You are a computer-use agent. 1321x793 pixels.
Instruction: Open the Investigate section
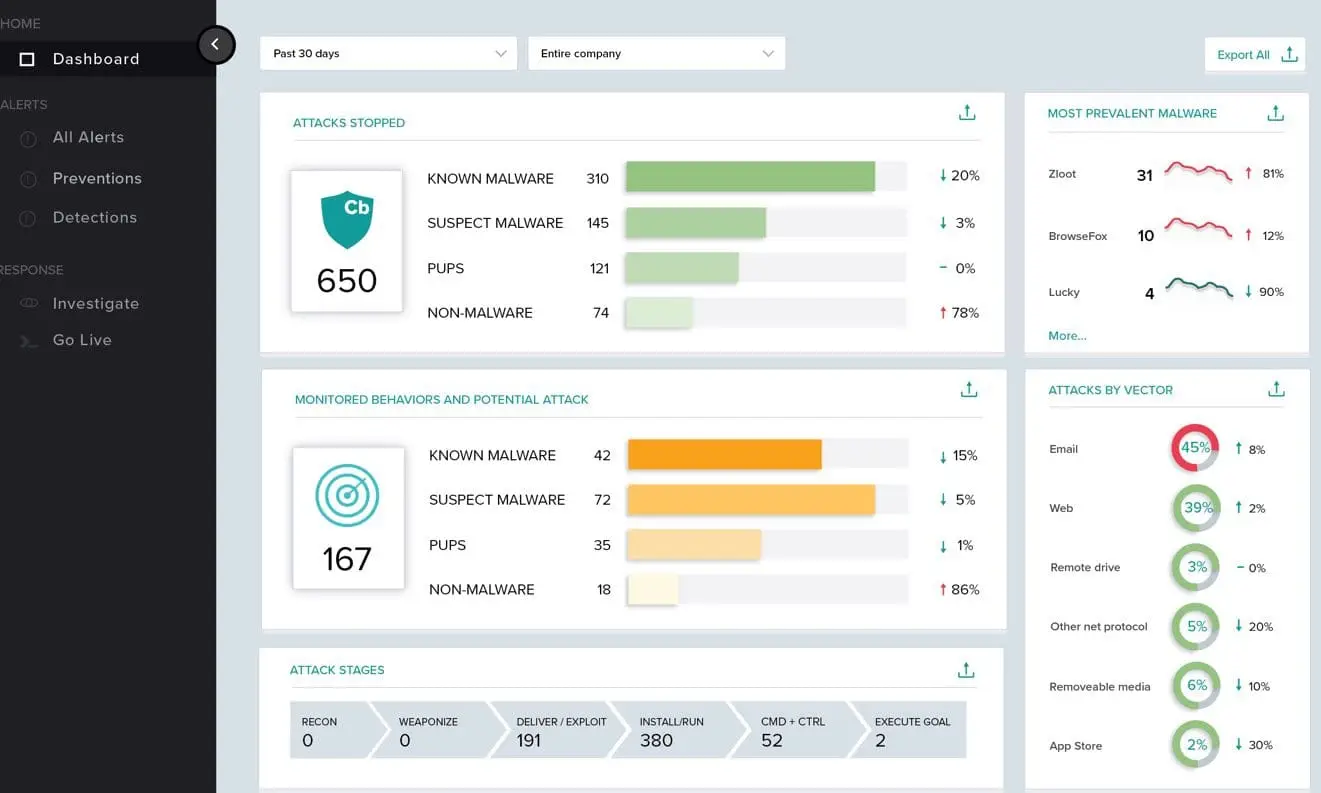[x=95, y=304]
